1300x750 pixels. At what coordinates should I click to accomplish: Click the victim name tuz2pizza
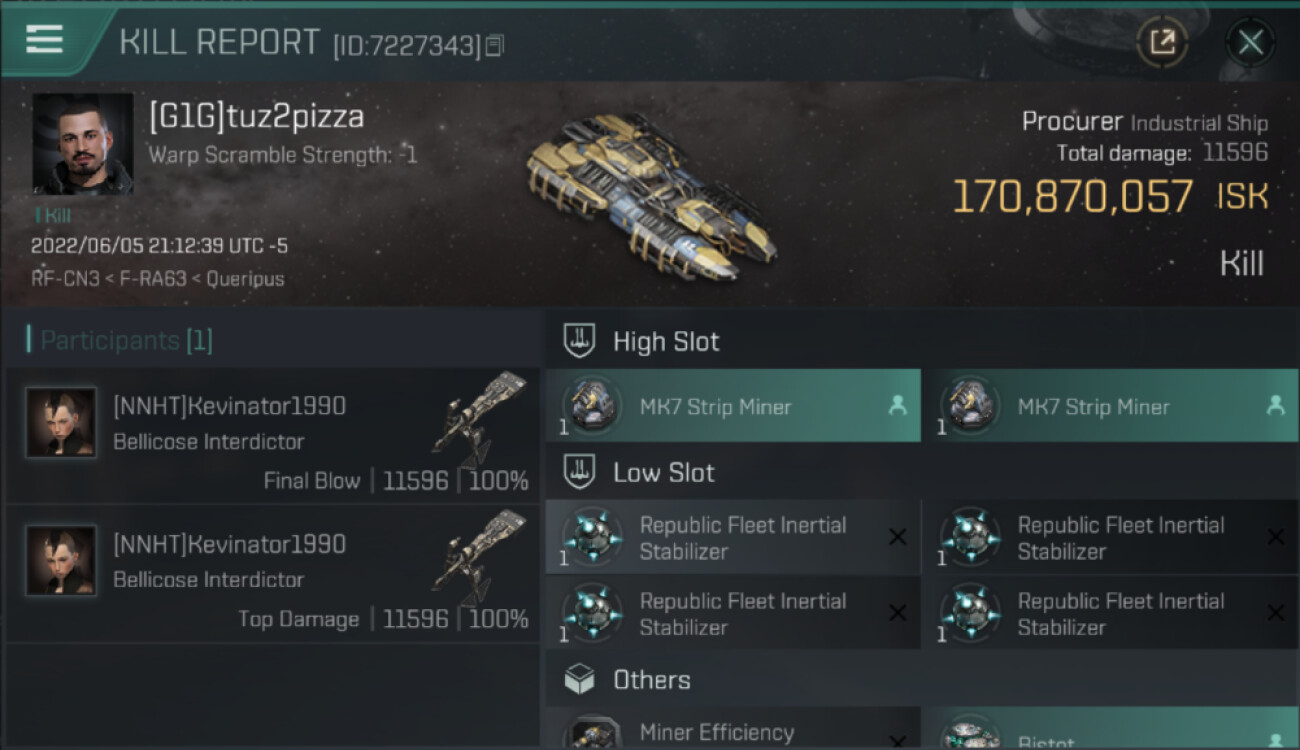click(x=257, y=117)
